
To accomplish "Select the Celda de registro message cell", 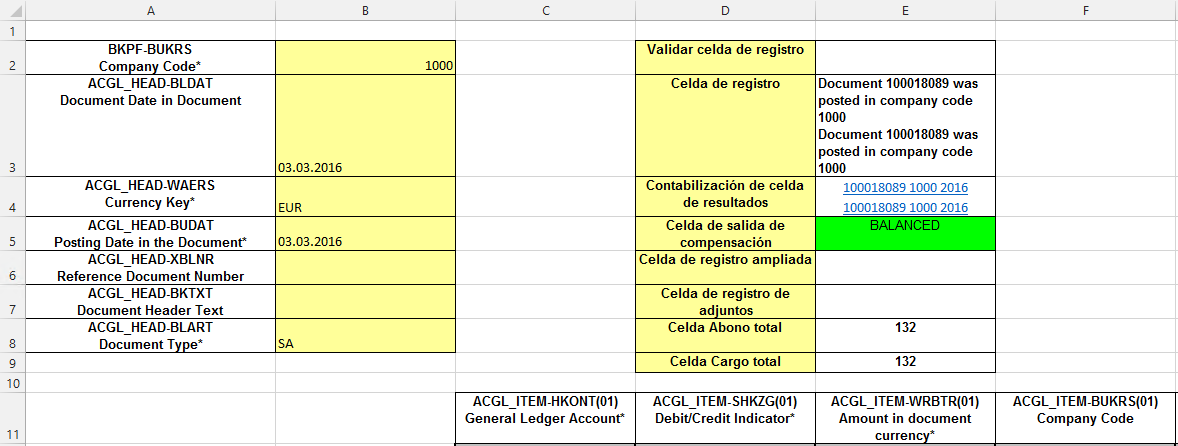I will point(905,126).
